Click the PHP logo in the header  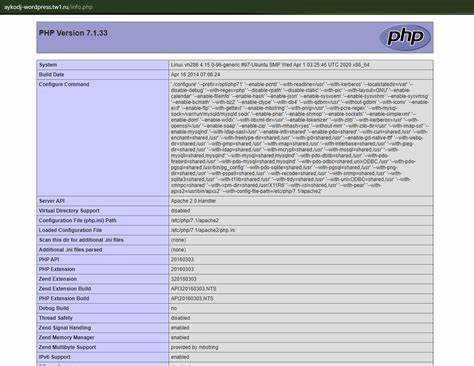tap(405, 37)
